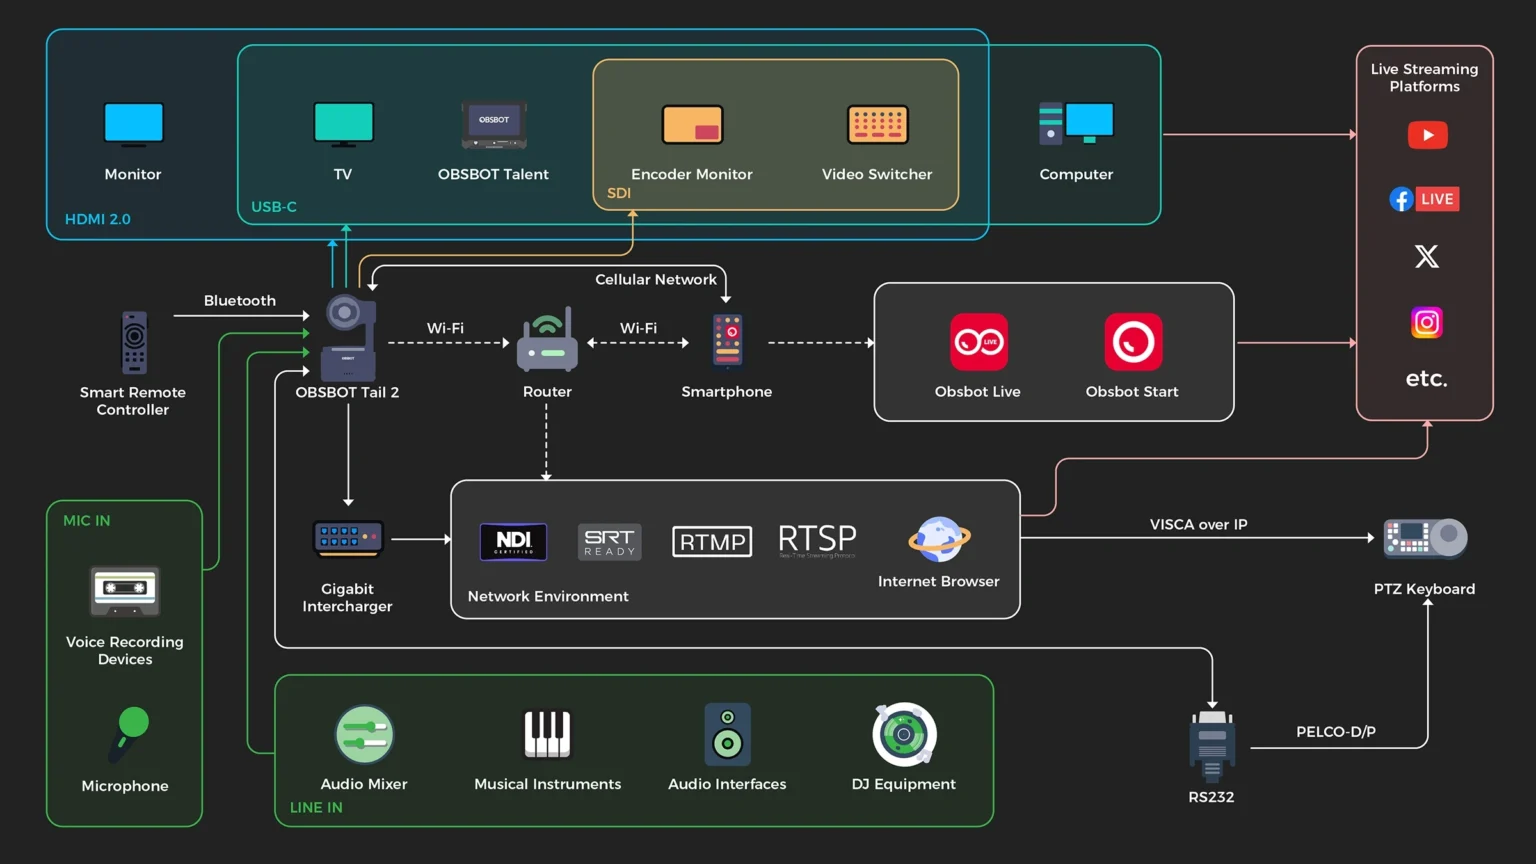Image resolution: width=1536 pixels, height=864 pixels.
Task: Select the TV icon
Action: click(x=343, y=125)
